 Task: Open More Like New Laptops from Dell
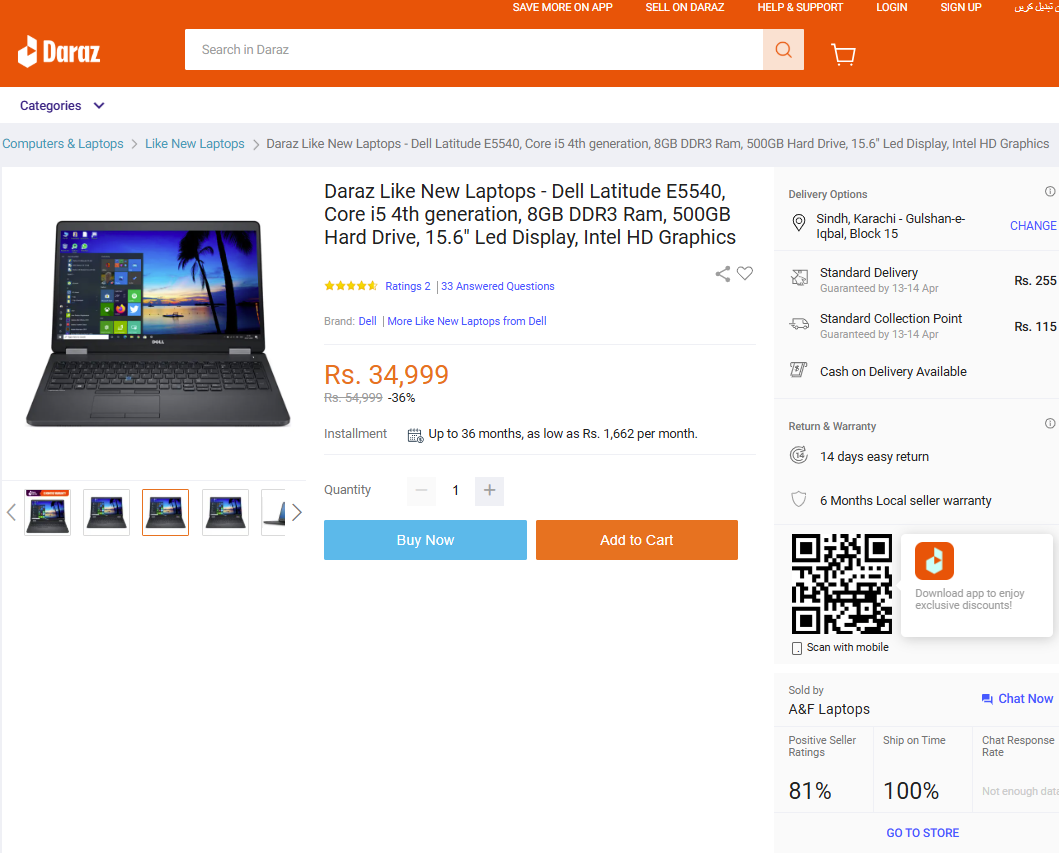pos(467,321)
